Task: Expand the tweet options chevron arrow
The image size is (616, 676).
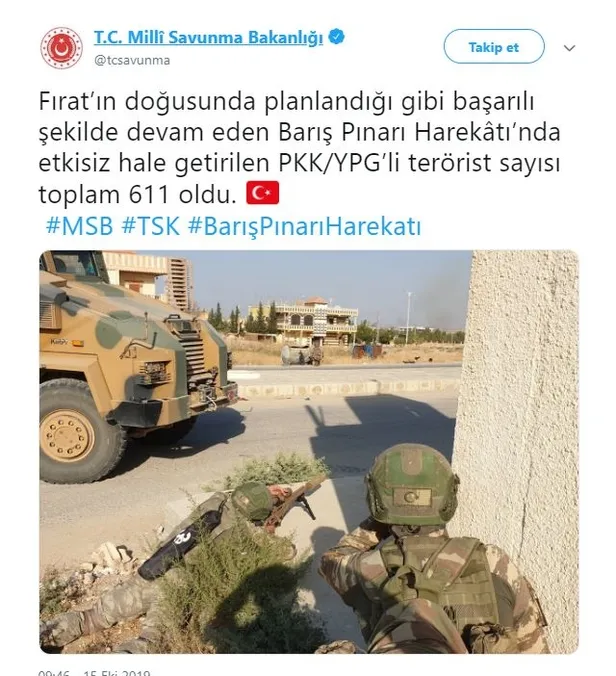Action: click(569, 48)
